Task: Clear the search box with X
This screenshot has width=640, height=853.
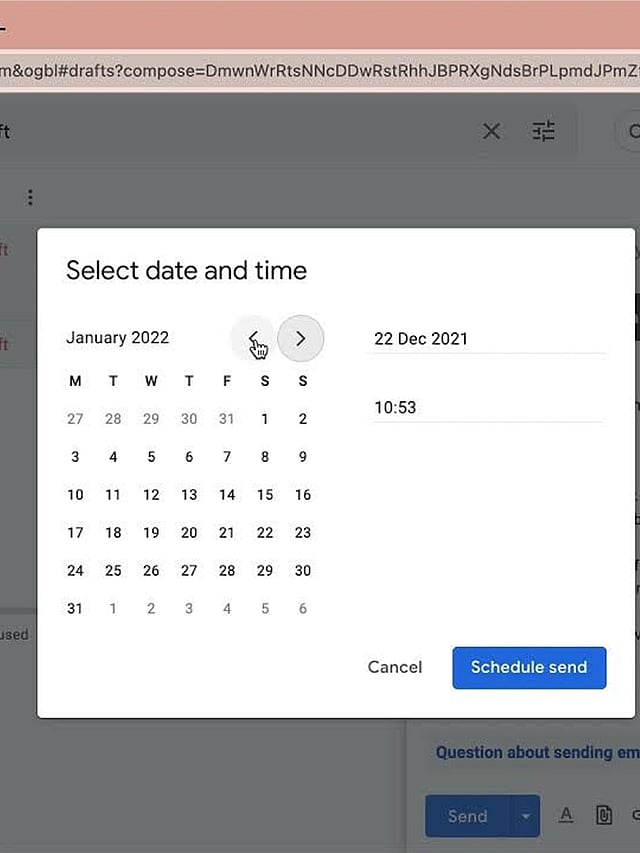Action: 492,131
